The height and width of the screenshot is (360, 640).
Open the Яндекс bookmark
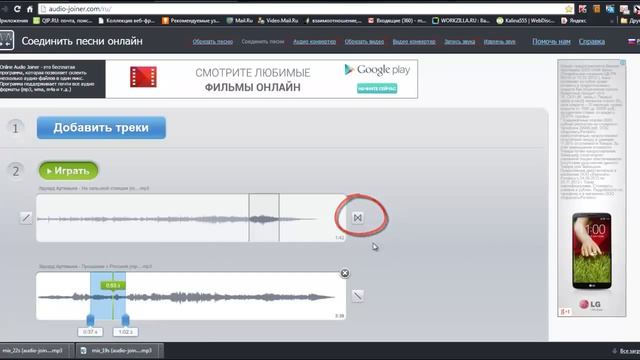pyautogui.click(x=573, y=20)
